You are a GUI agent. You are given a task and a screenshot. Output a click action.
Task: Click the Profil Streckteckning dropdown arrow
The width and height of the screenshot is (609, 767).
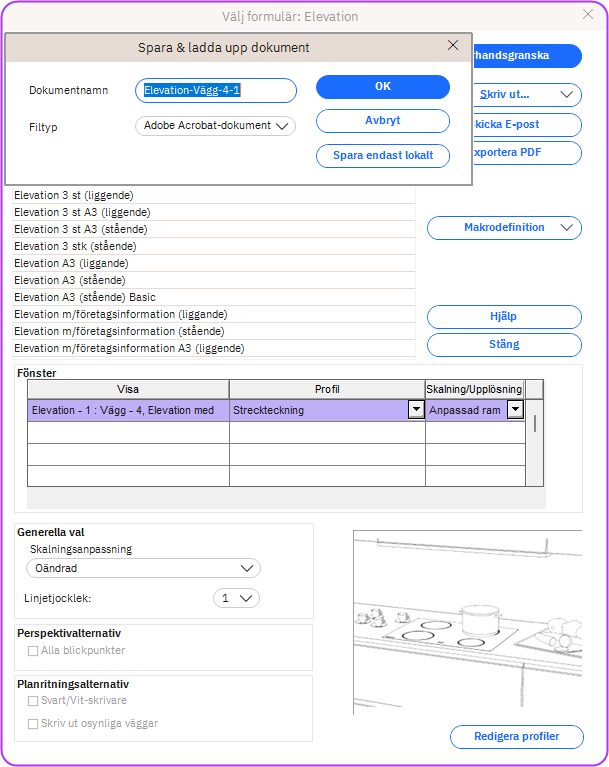[x=415, y=410]
